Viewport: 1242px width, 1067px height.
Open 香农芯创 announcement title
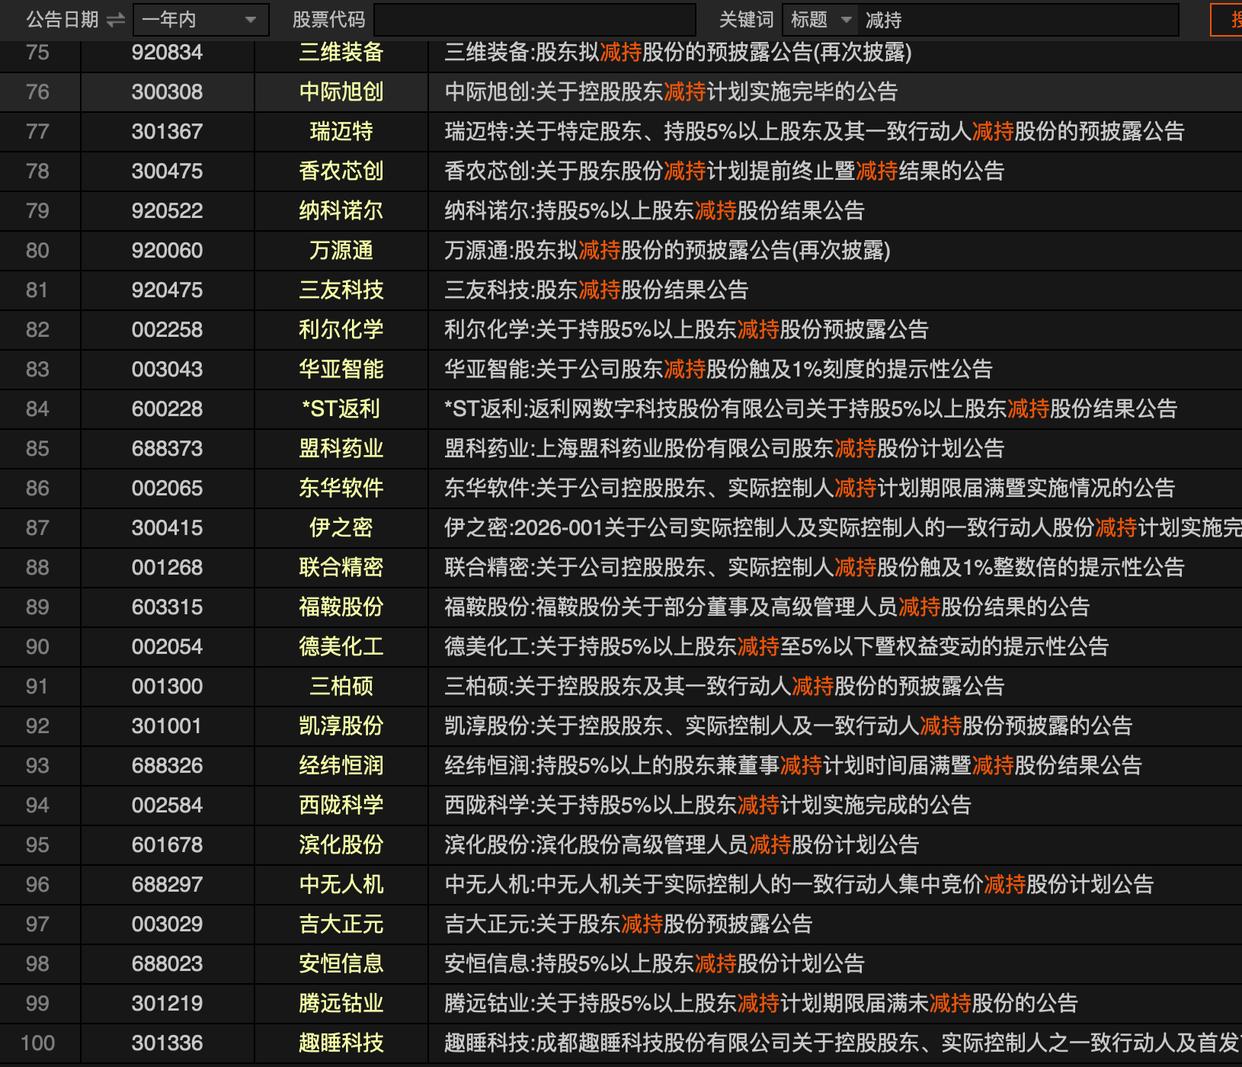pyautogui.click(x=724, y=171)
